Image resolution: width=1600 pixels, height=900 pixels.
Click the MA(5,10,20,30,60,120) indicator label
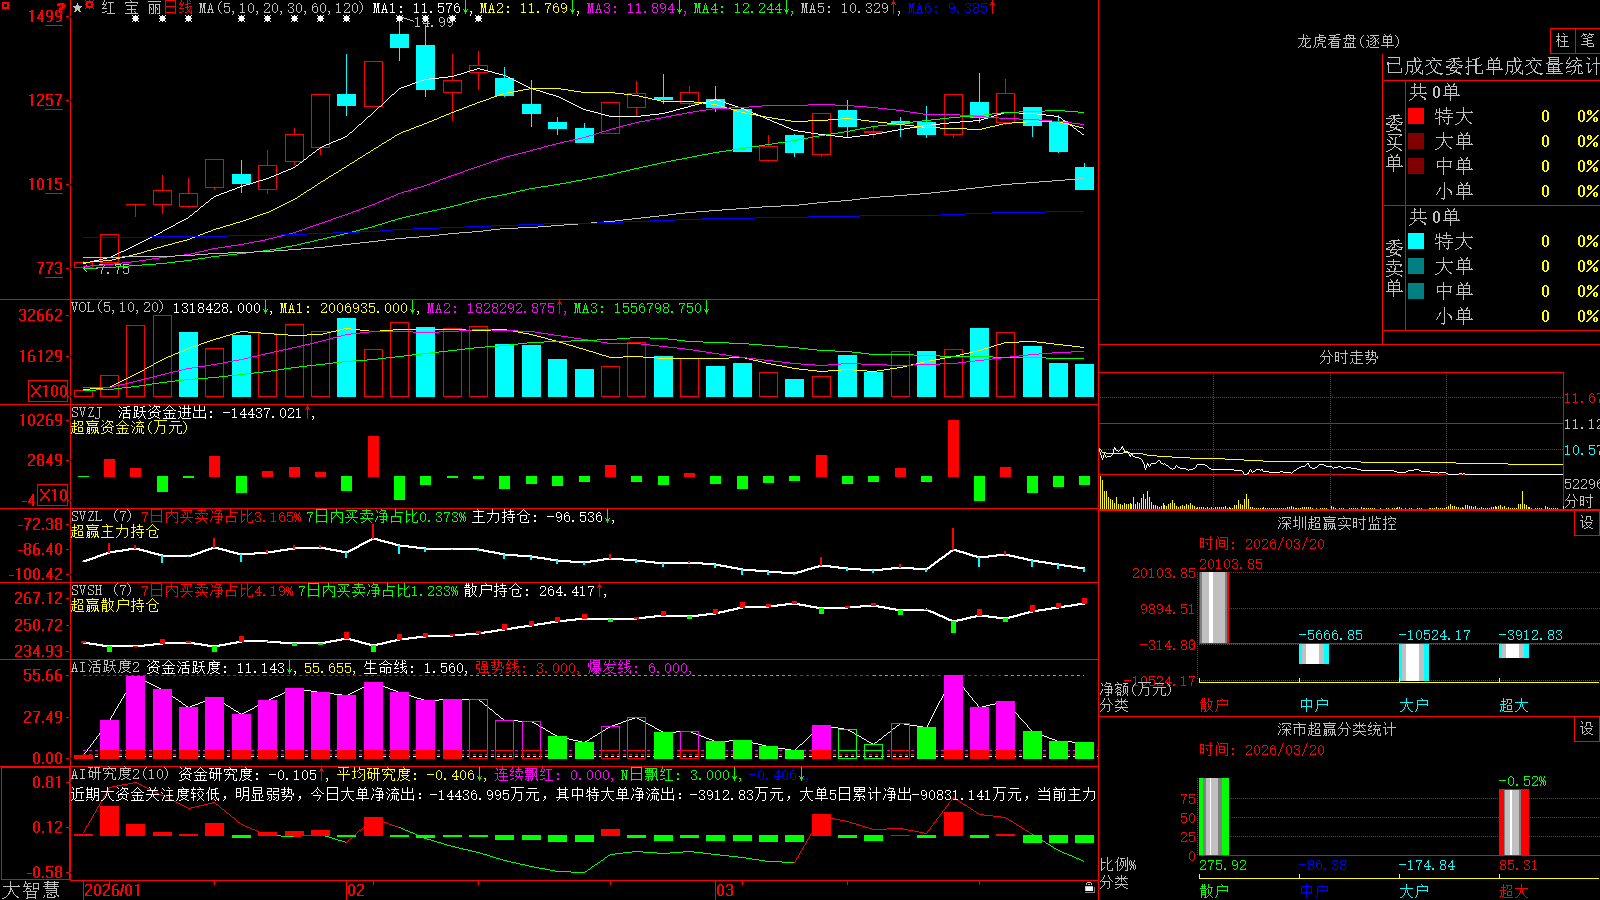[x=281, y=8]
